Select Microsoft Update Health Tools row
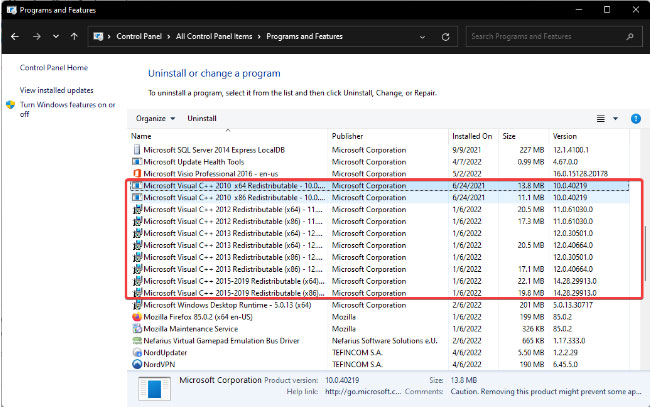The width and height of the screenshot is (650, 407). coord(380,162)
